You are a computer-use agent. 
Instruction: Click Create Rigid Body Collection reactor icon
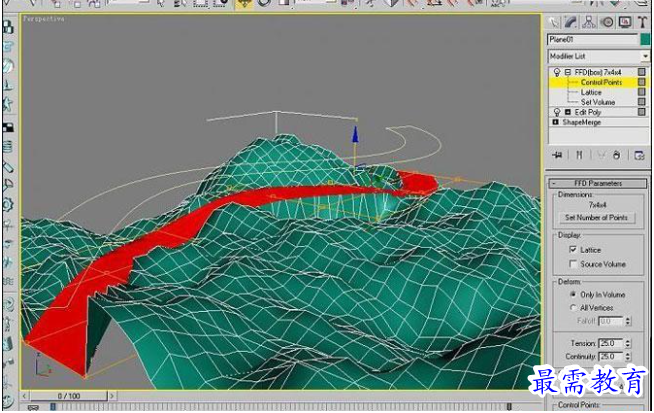[x=8, y=28]
